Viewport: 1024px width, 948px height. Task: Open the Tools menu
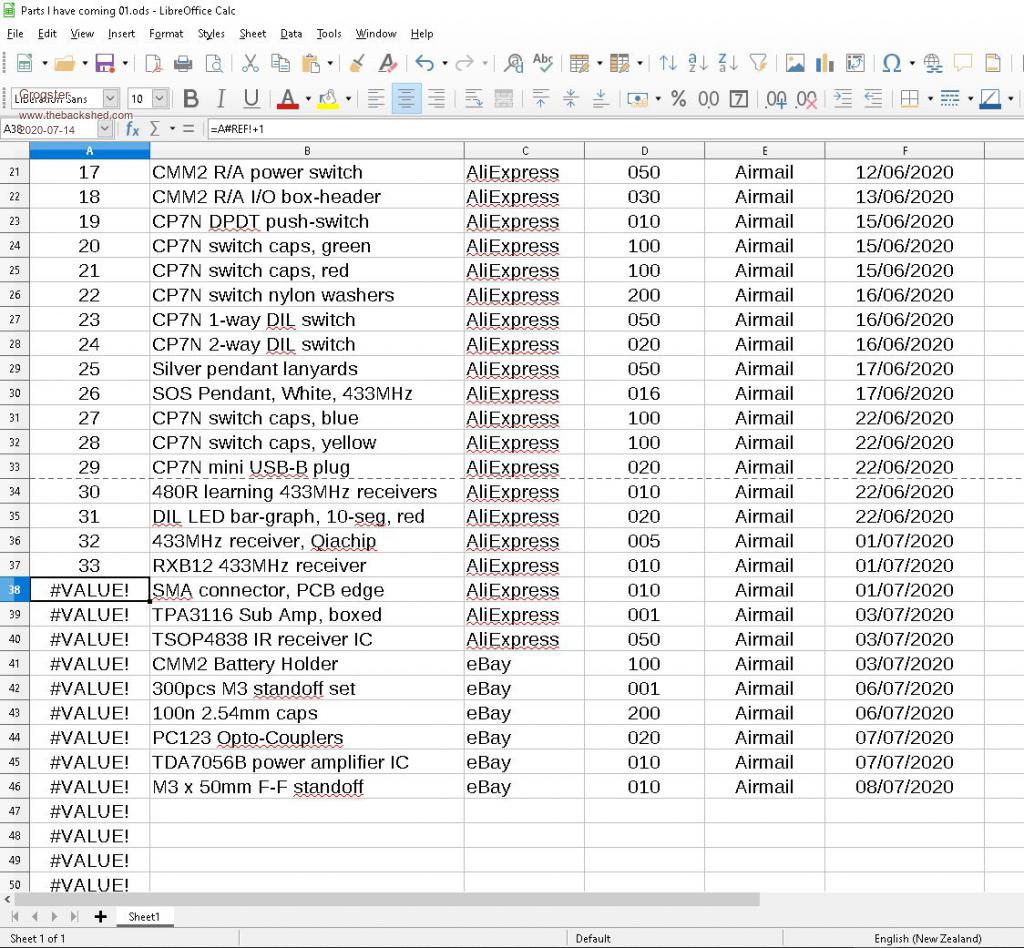[329, 34]
